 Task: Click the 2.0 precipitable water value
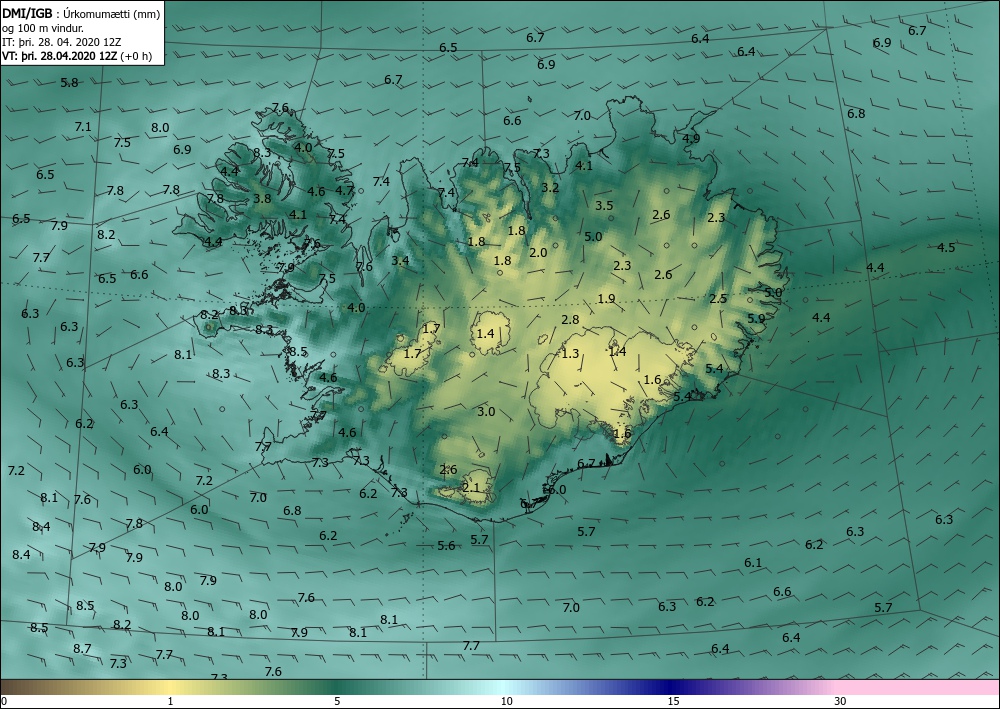click(x=538, y=252)
